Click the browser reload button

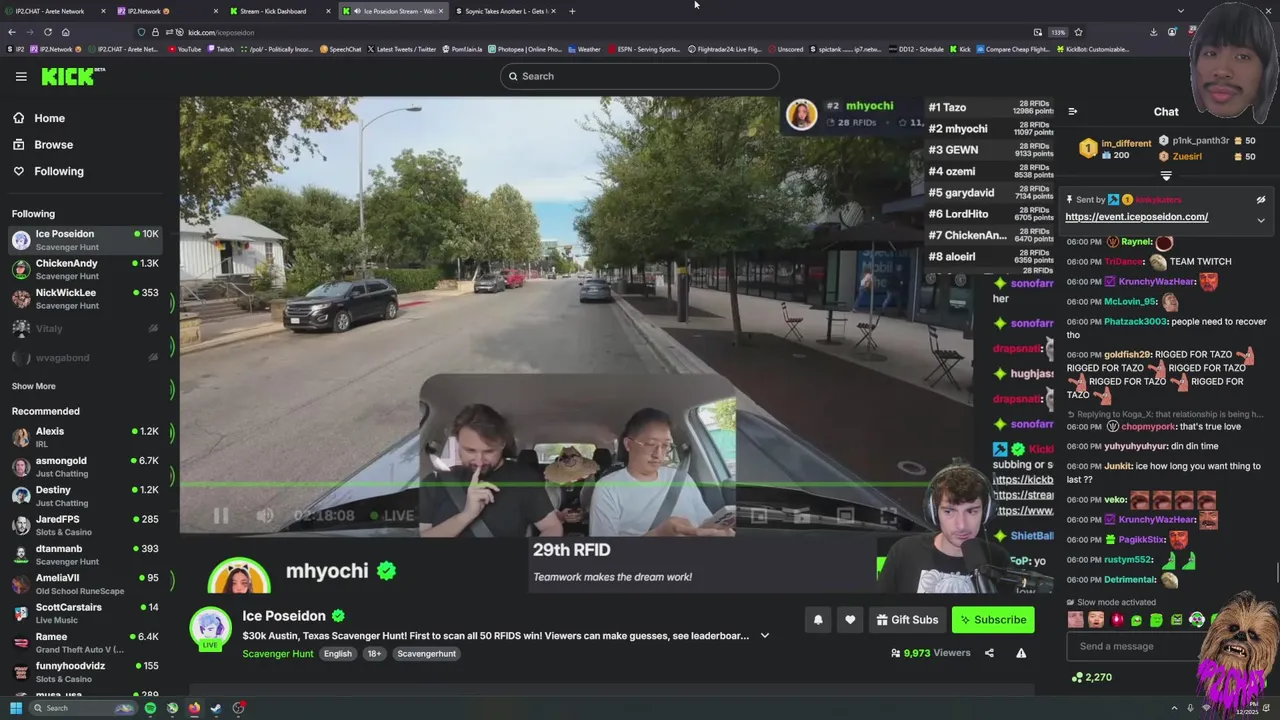(x=47, y=32)
